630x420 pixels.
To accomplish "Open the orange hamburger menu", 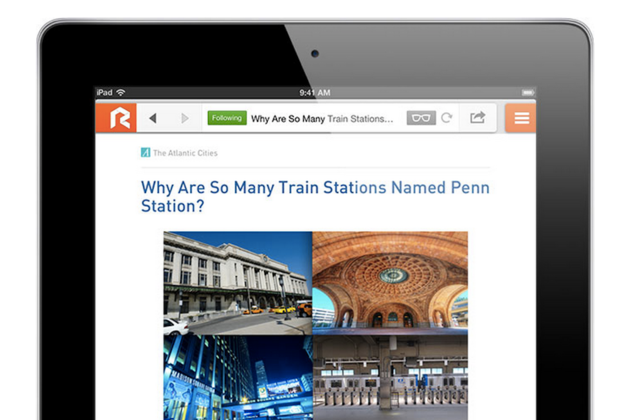I will [520, 118].
